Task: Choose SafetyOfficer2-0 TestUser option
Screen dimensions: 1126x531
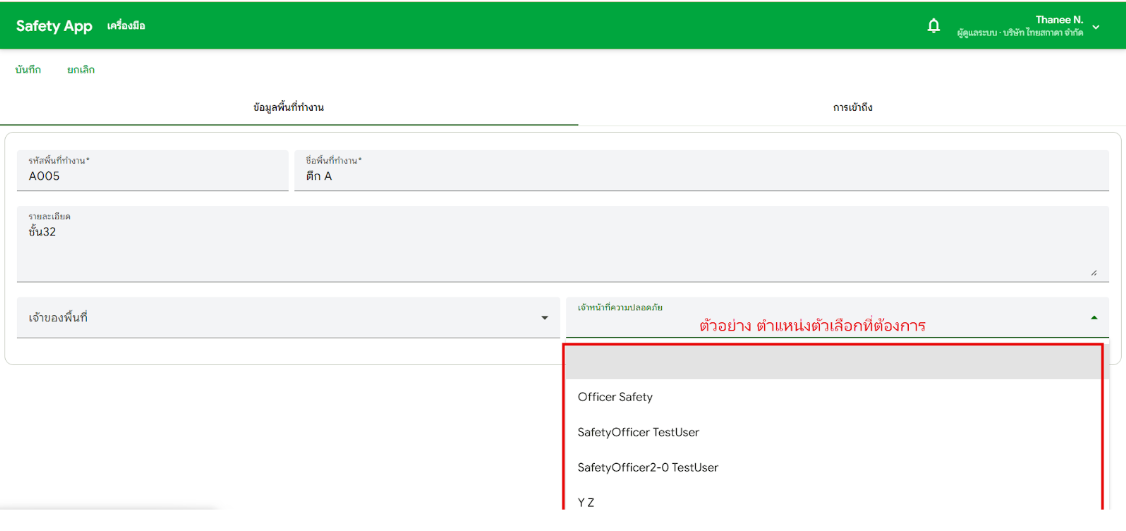Action: pyautogui.click(x=647, y=467)
